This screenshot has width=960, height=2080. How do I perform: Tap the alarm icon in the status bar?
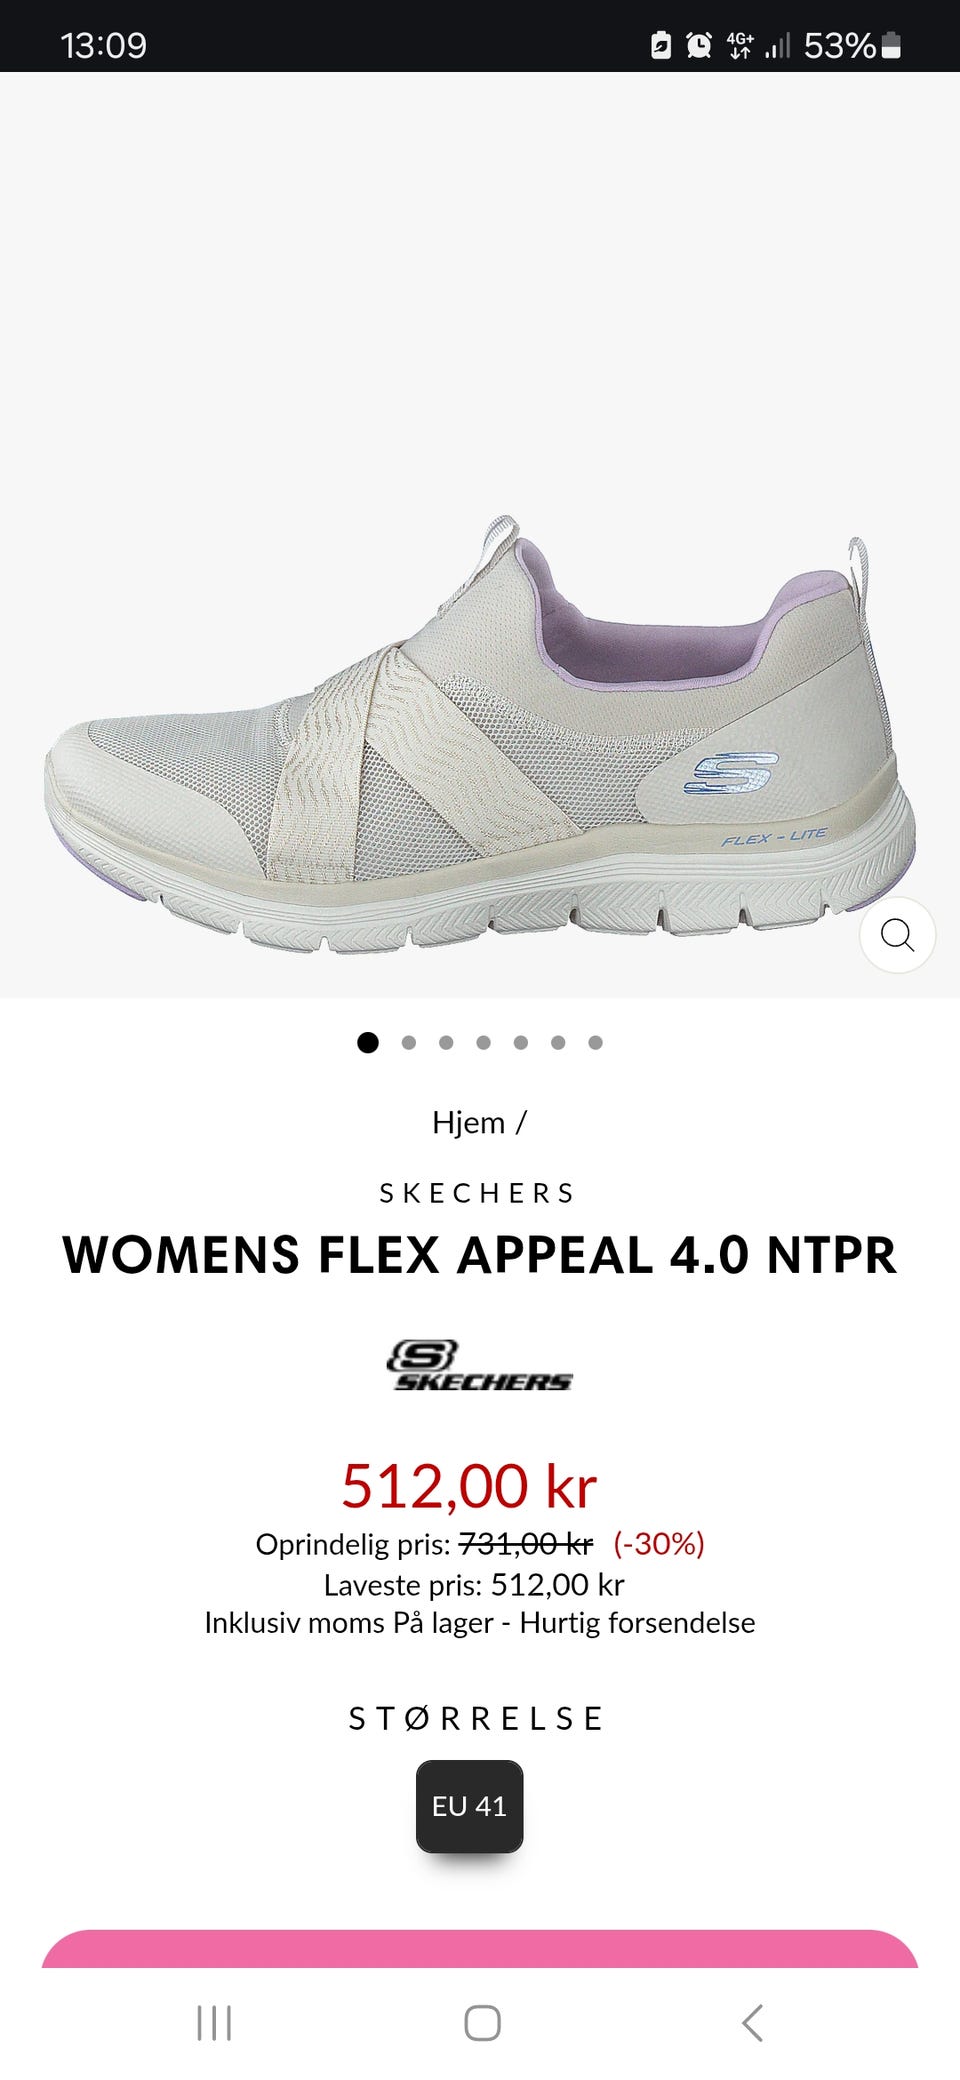tap(698, 45)
